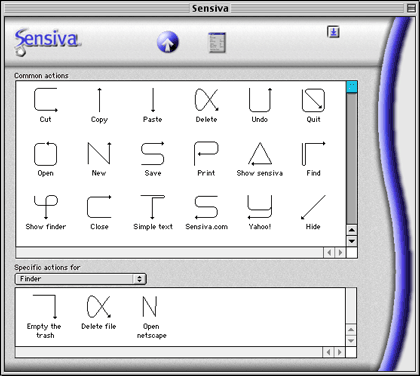Click the download arrow icon in header
The image size is (420, 376).
333,32
